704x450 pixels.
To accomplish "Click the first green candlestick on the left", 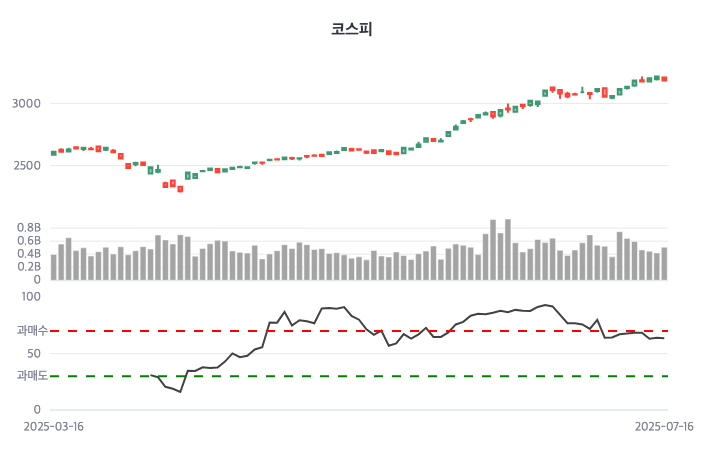I will 54,153.
